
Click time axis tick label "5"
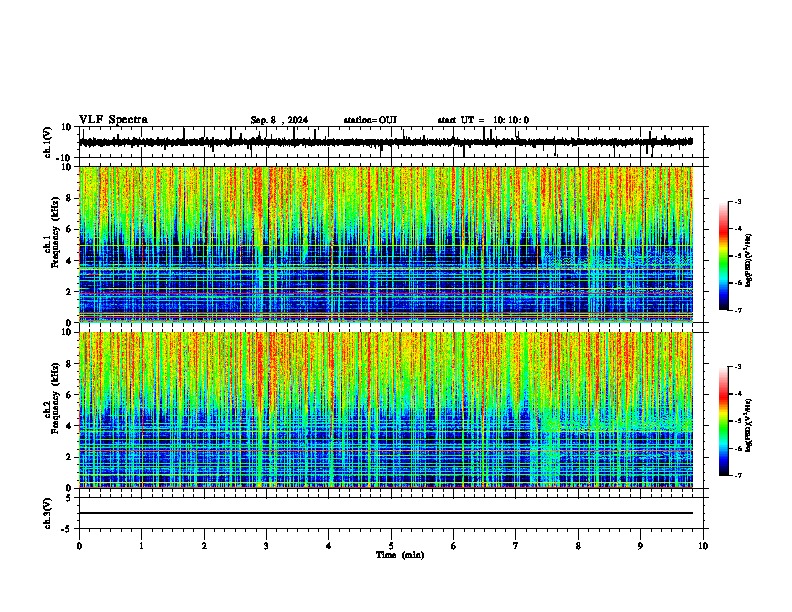(x=391, y=546)
